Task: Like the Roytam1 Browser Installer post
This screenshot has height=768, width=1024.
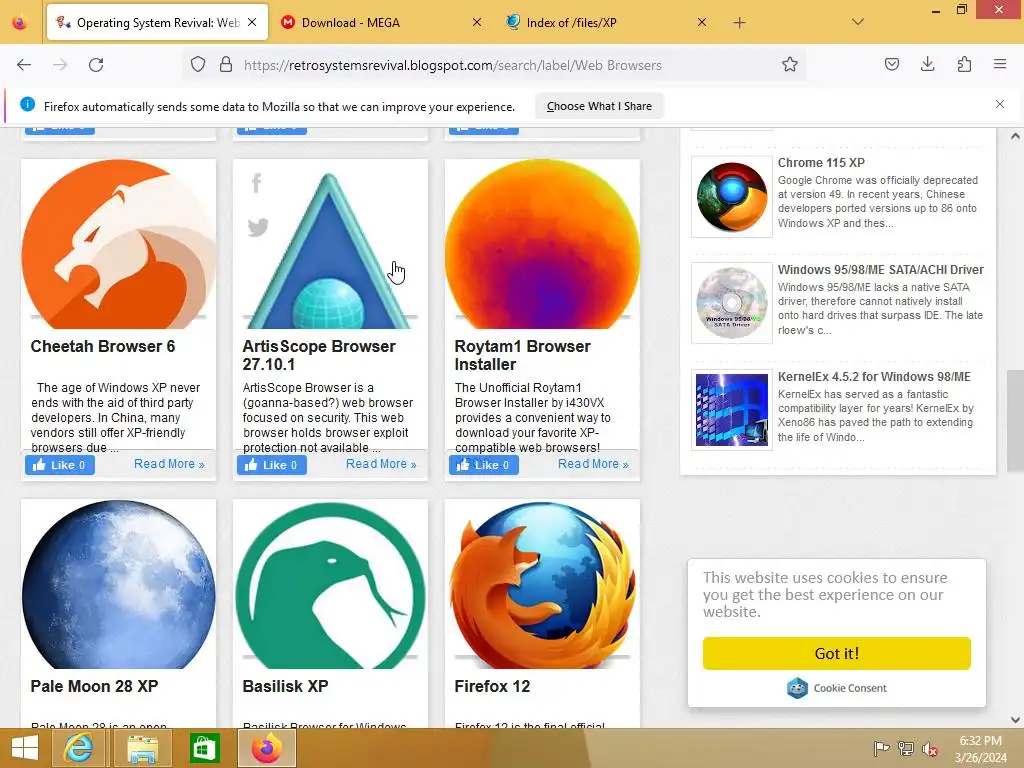Action: 484,465
